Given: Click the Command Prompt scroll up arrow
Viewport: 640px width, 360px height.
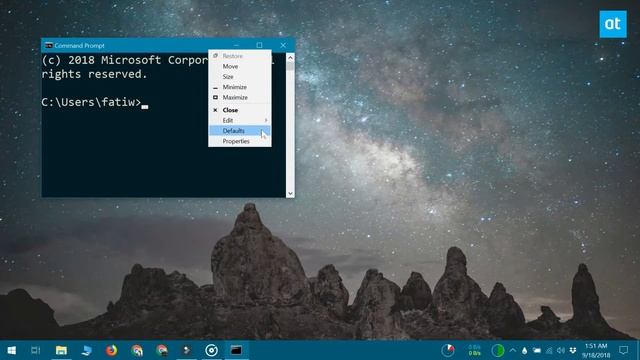Looking at the screenshot, I should click(x=290, y=58).
